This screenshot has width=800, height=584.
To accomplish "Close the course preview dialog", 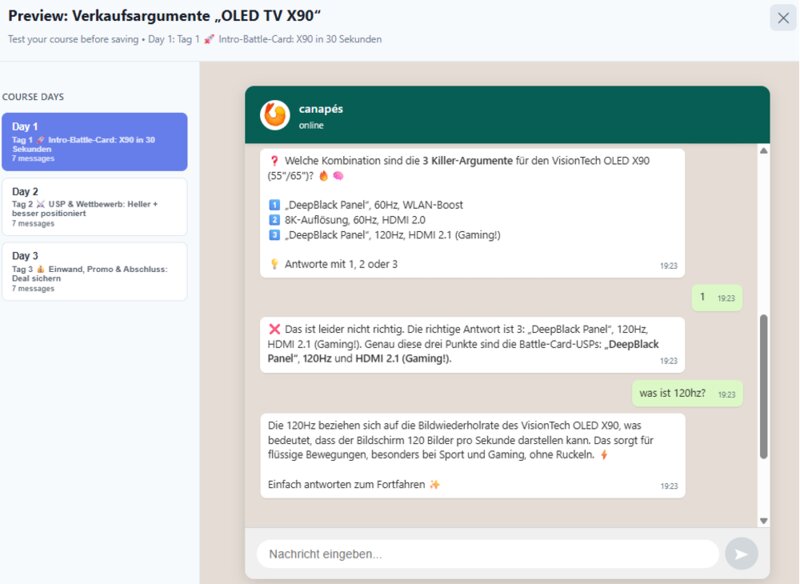I will pos(781,17).
